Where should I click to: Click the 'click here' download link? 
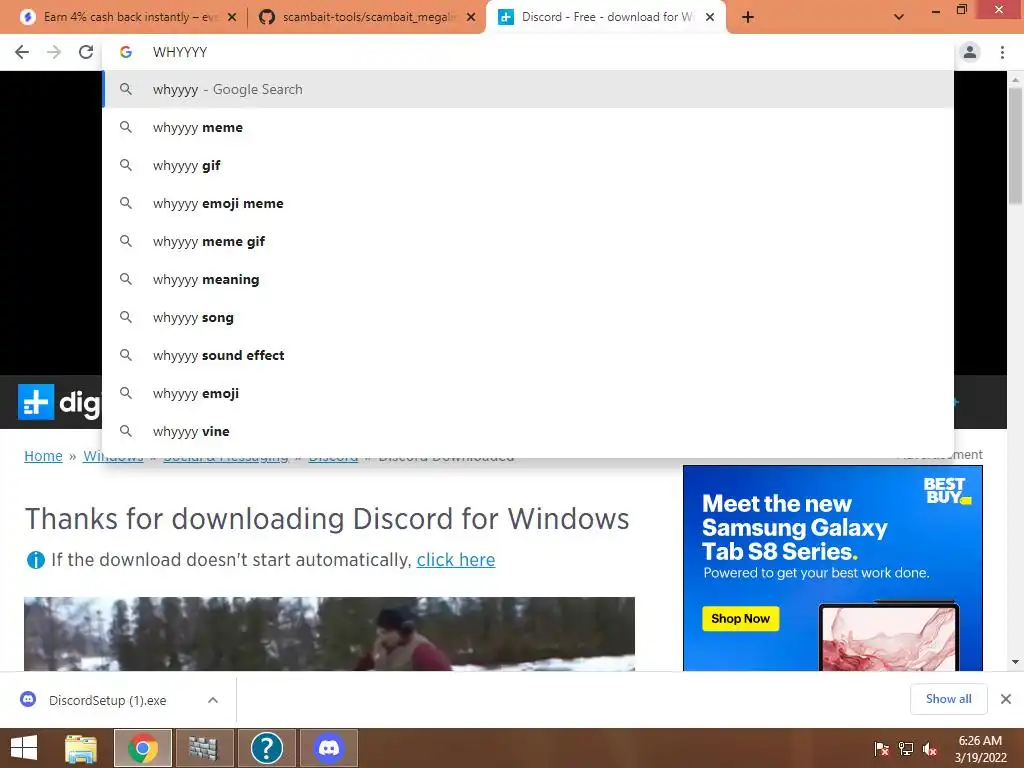point(456,560)
